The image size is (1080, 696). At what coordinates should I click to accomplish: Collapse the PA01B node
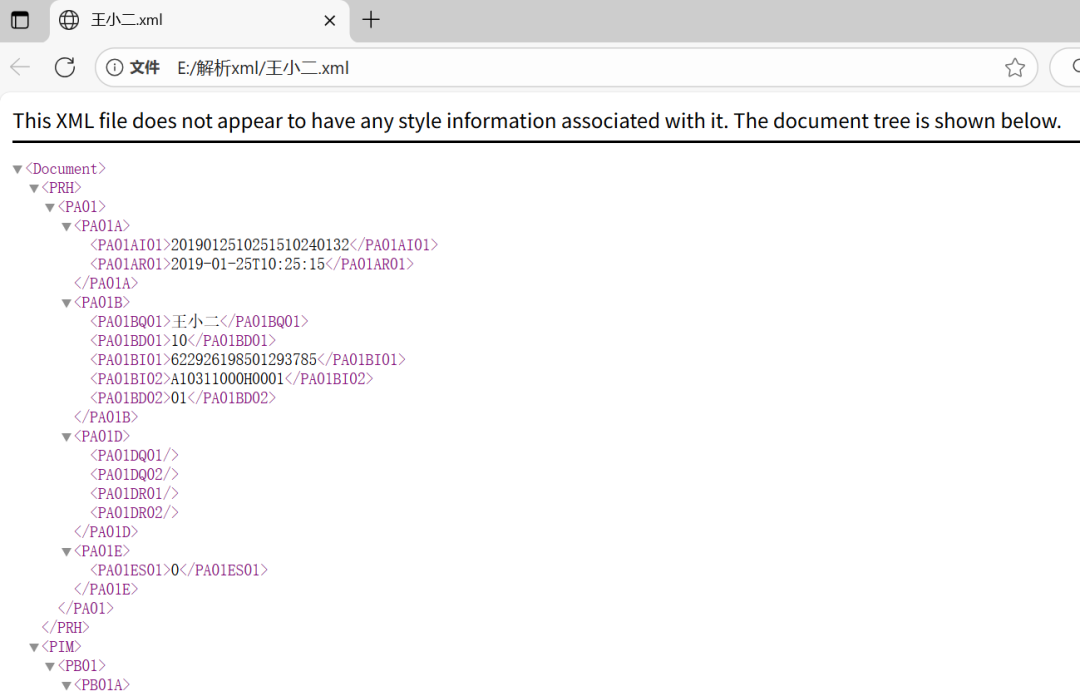click(x=66, y=303)
